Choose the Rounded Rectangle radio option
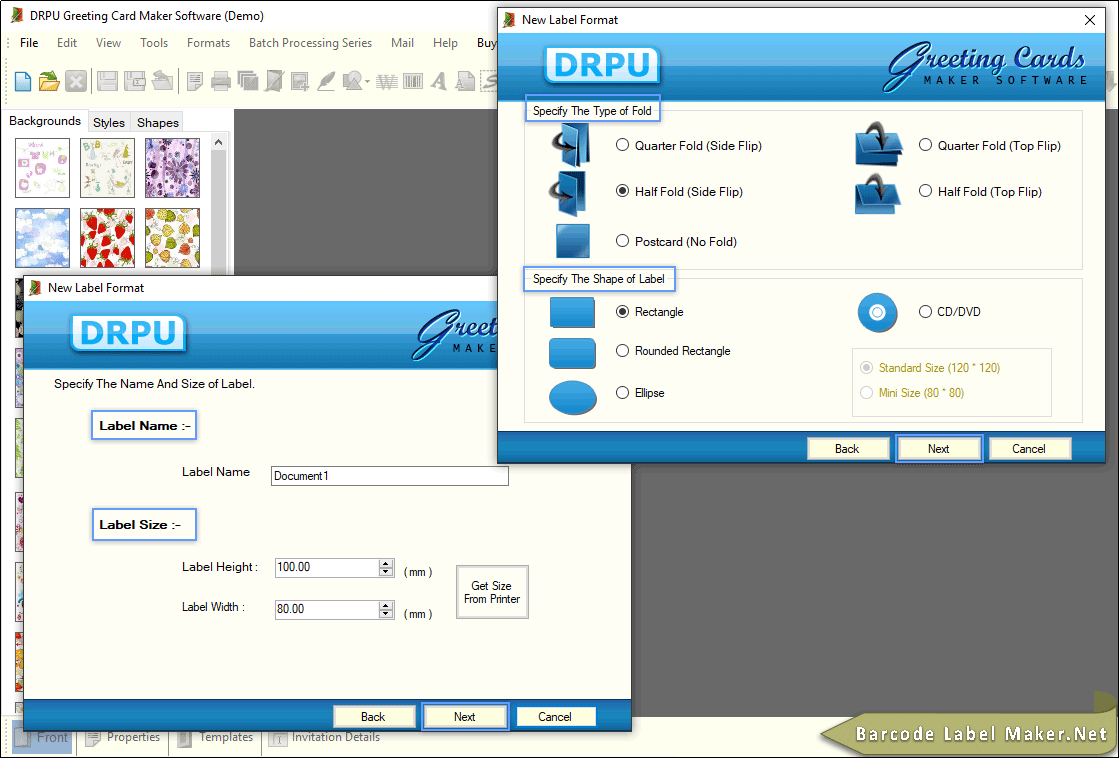 (622, 350)
